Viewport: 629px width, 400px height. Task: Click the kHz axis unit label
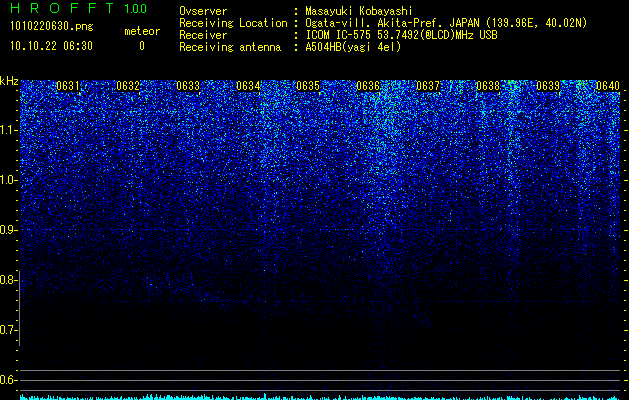[x=9, y=81]
